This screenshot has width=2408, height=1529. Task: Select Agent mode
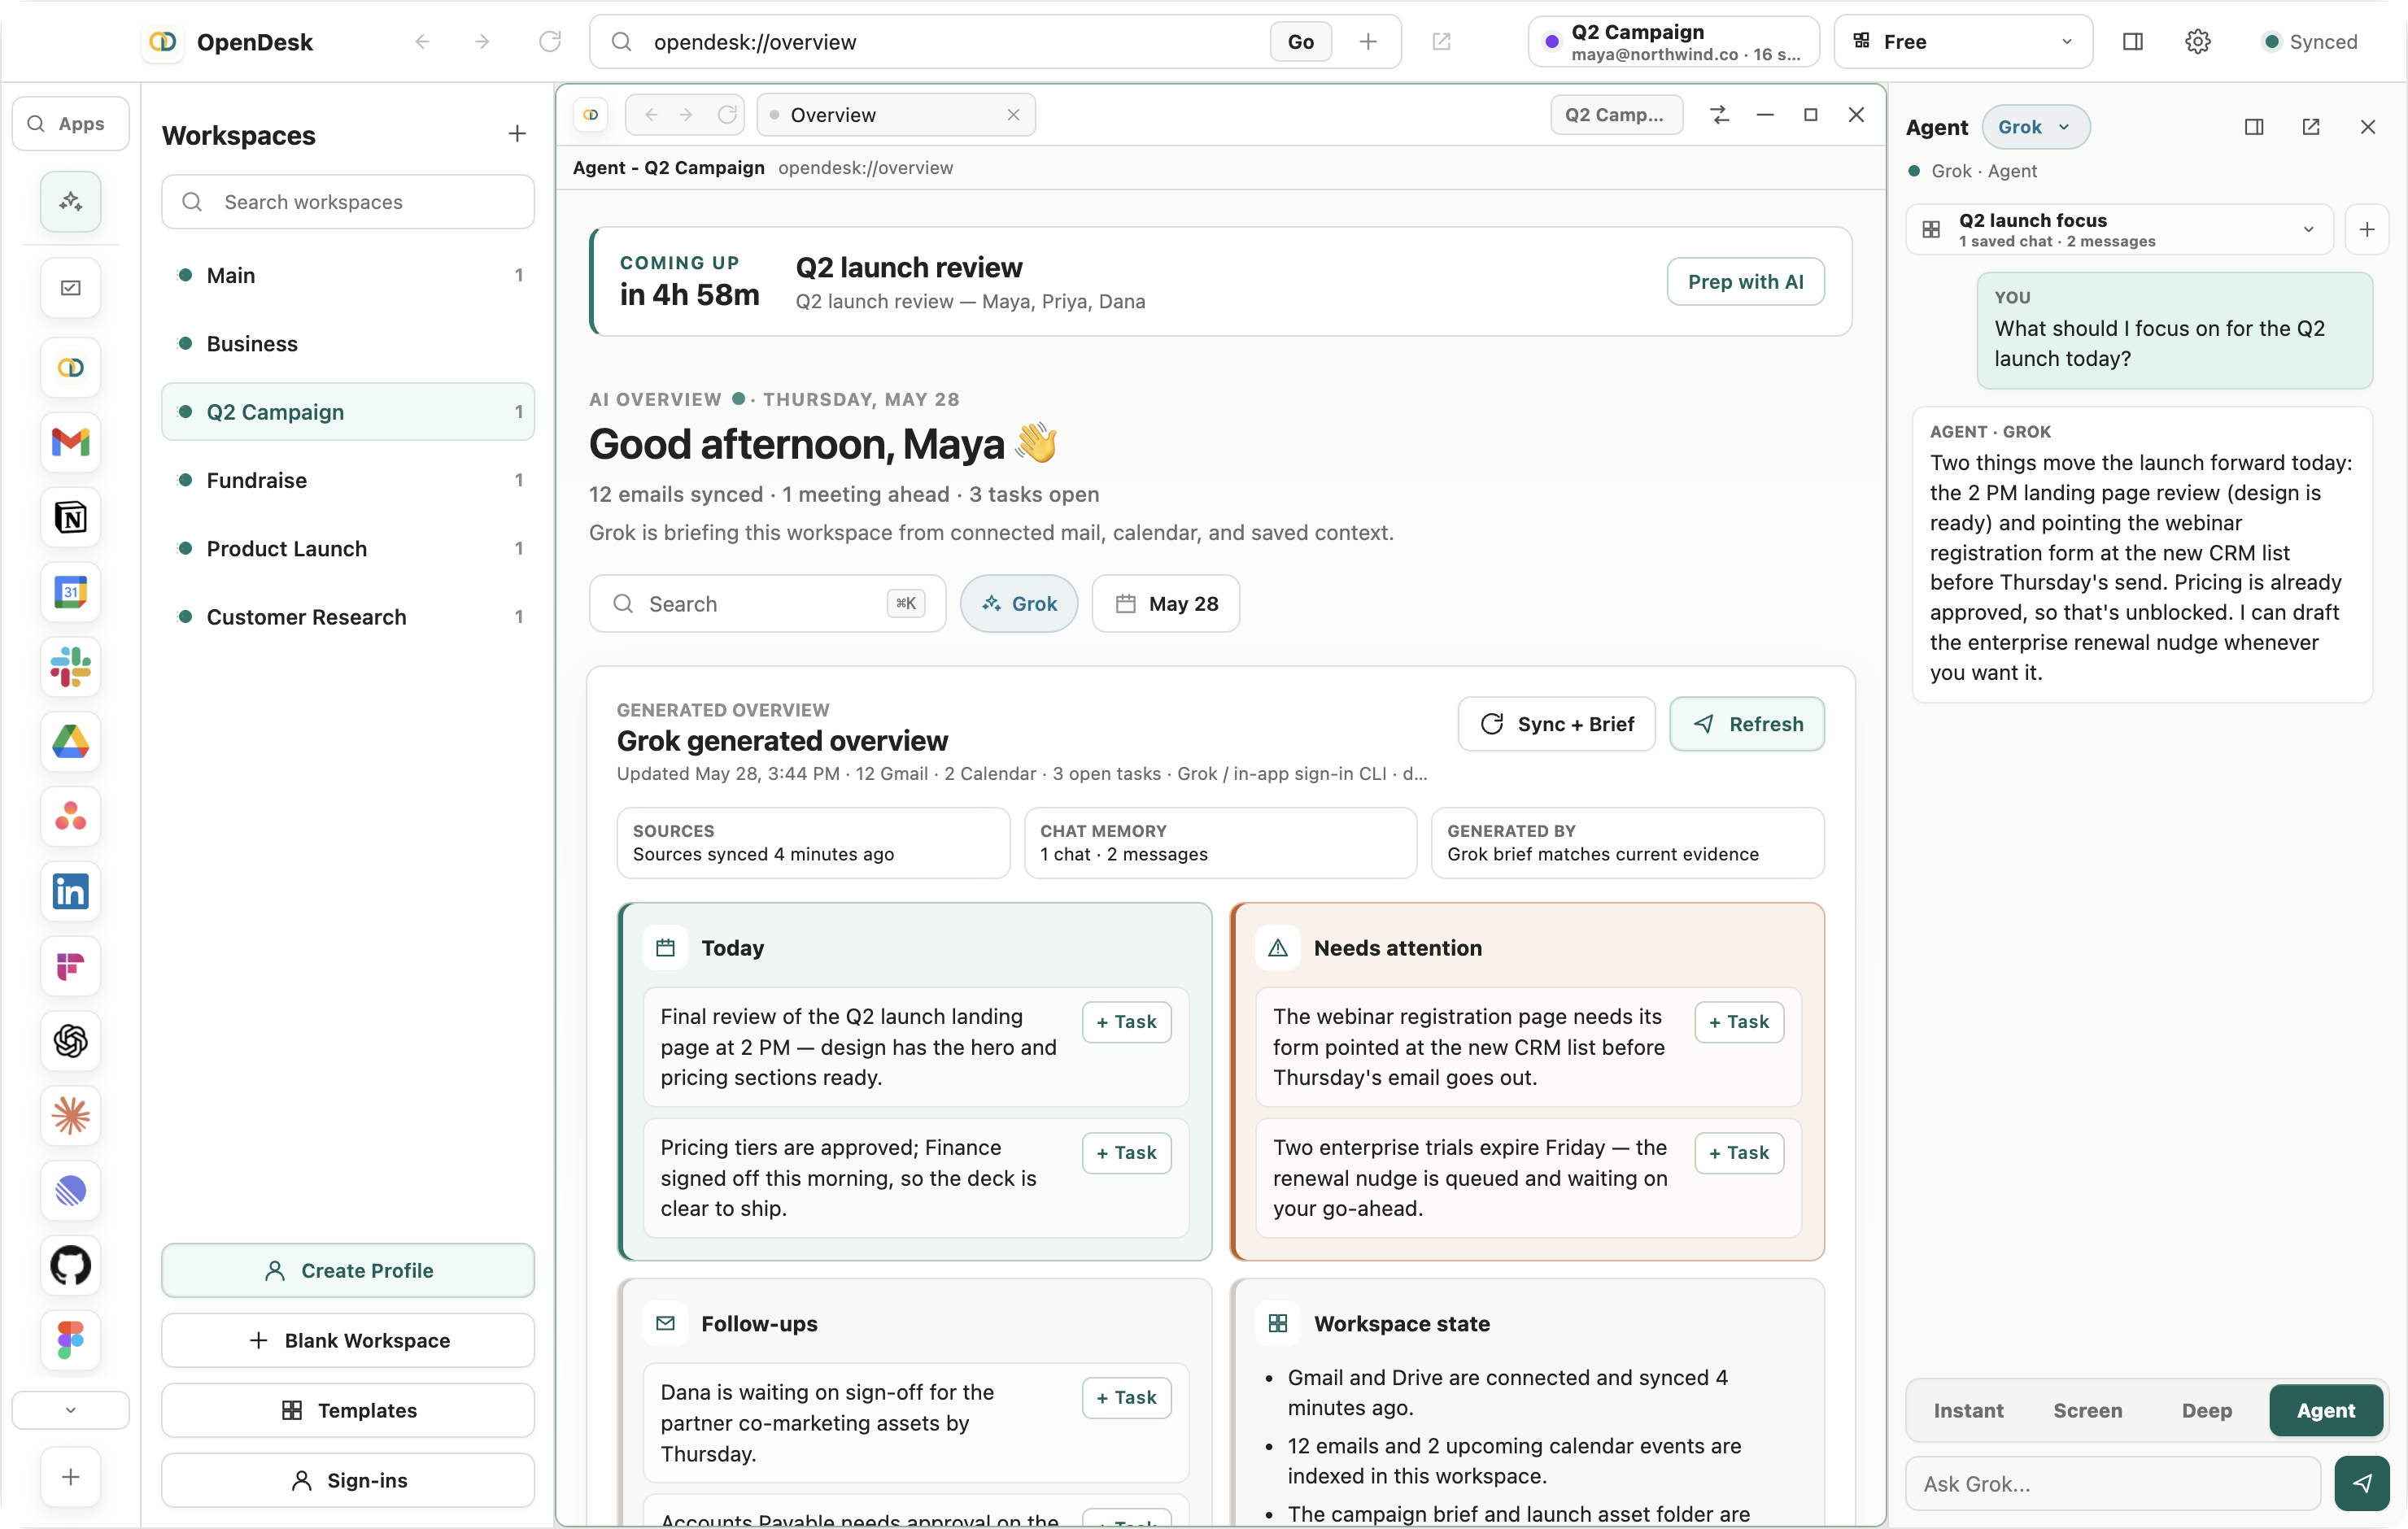(x=2325, y=1410)
